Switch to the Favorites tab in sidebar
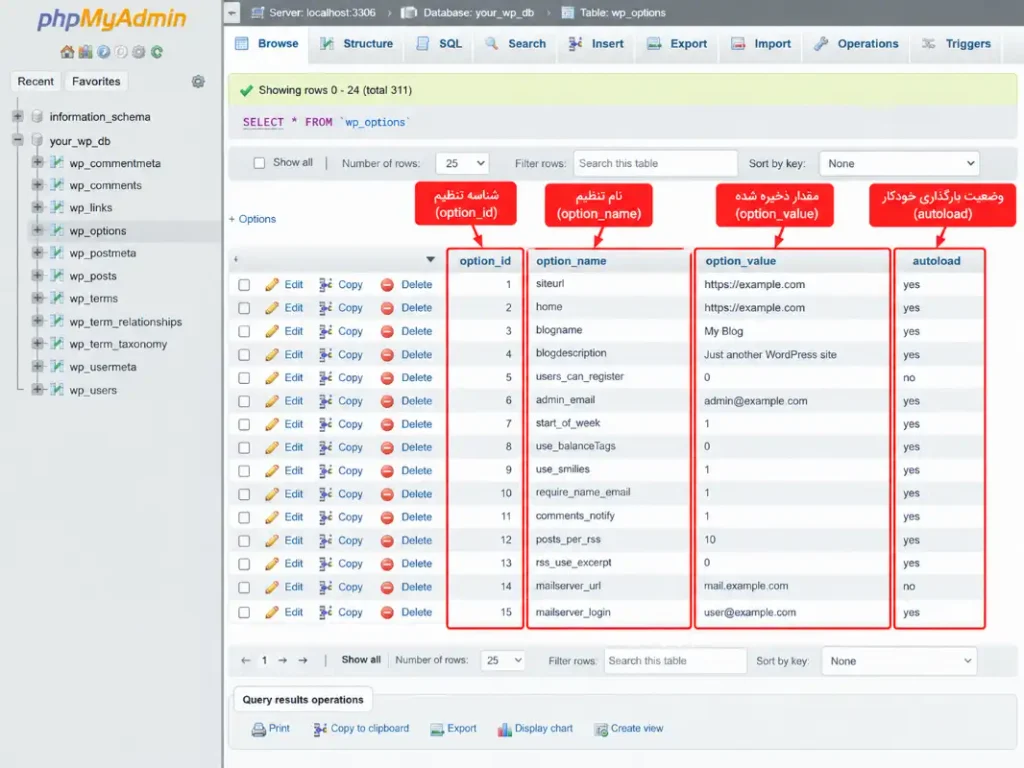 coord(96,82)
